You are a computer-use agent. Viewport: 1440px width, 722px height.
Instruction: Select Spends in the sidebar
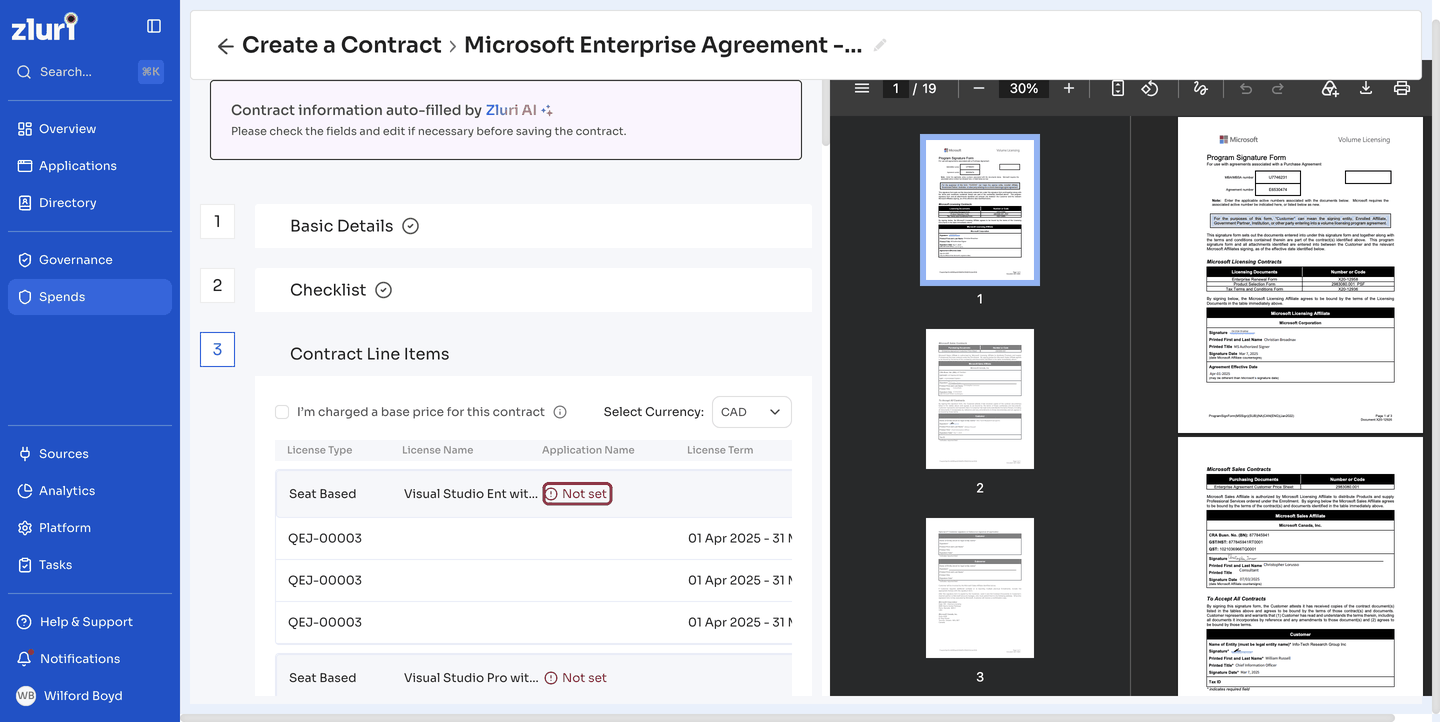[90, 297]
